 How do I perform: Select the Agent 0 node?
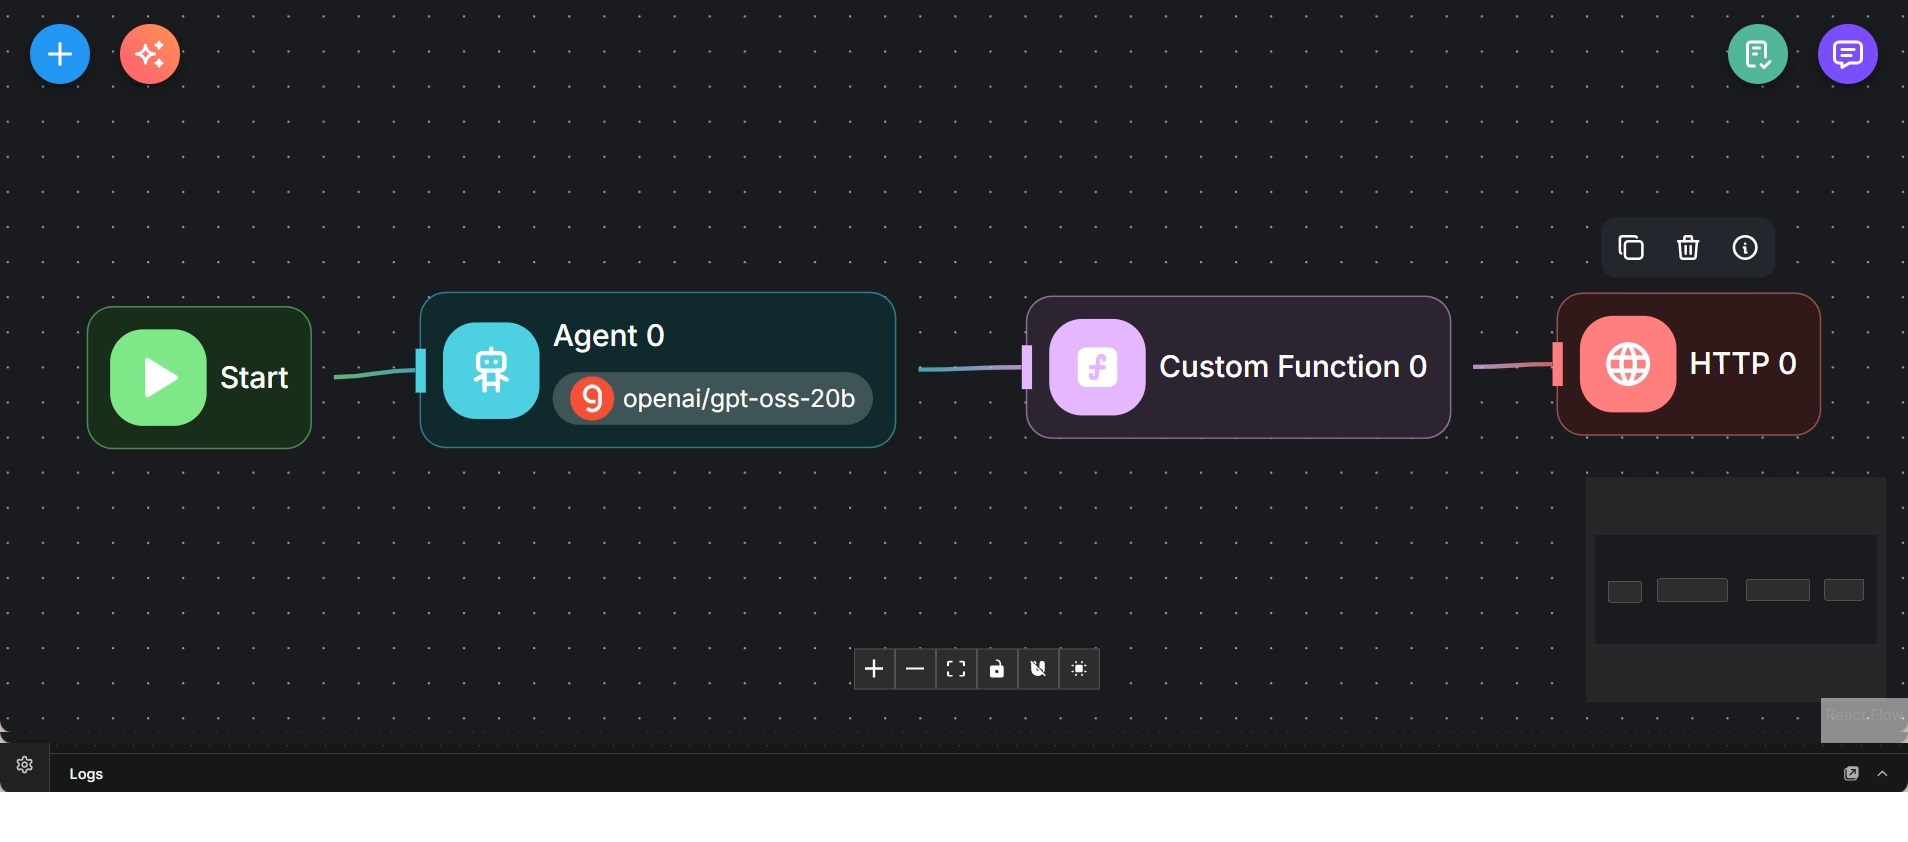609,336
